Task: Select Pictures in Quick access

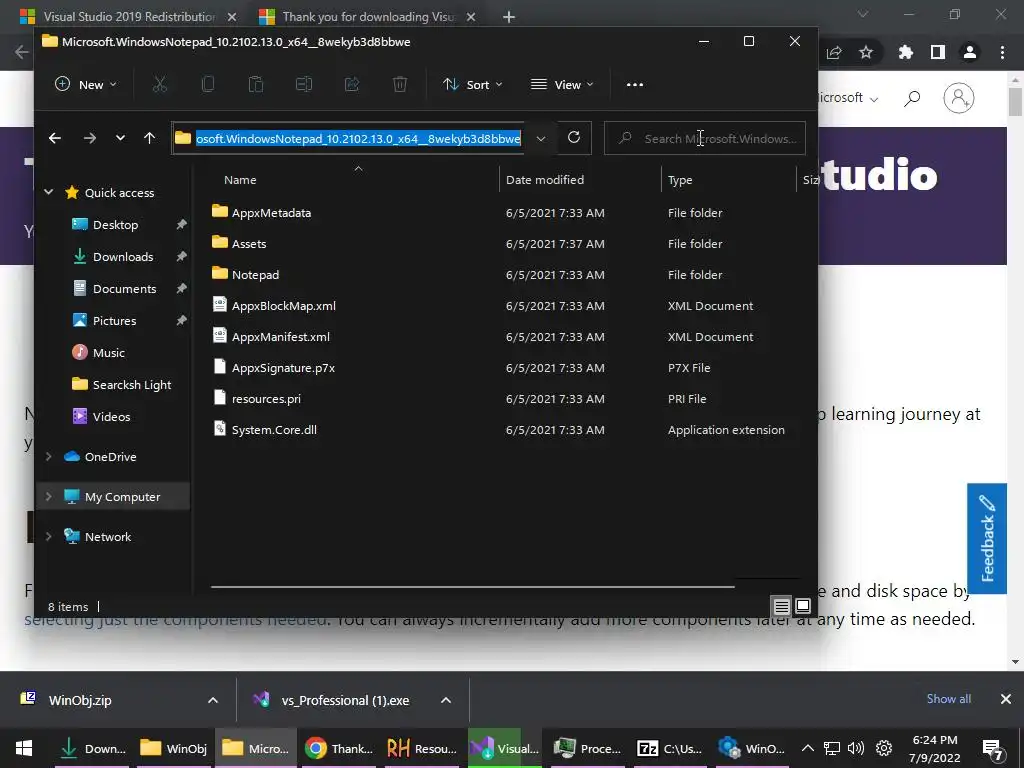Action: [x=114, y=321]
